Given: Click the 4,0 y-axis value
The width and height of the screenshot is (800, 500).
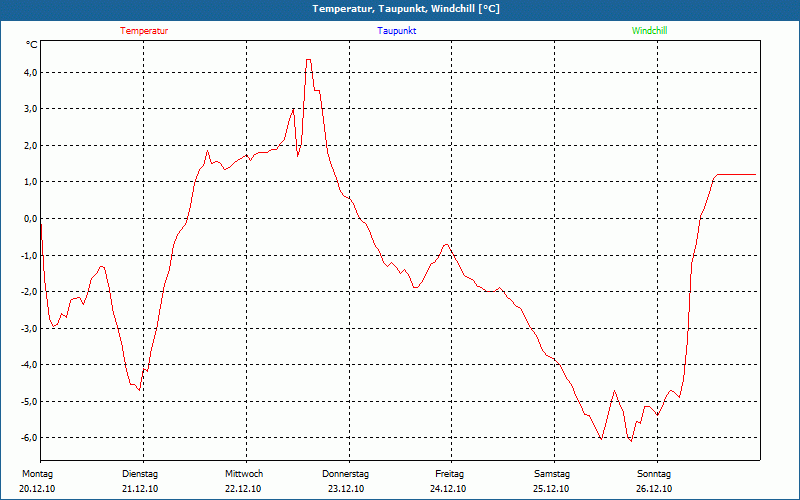Looking at the screenshot, I should click(x=30, y=72).
